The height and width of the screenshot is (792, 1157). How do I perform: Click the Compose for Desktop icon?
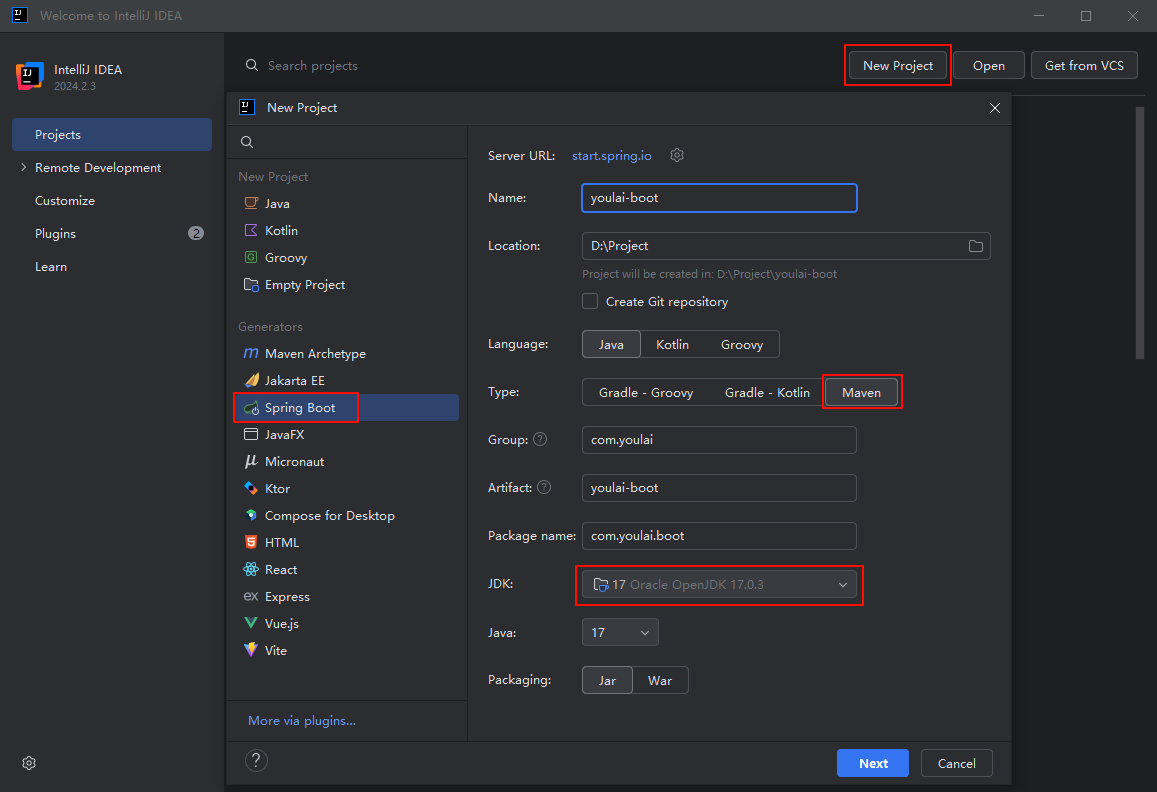point(251,515)
